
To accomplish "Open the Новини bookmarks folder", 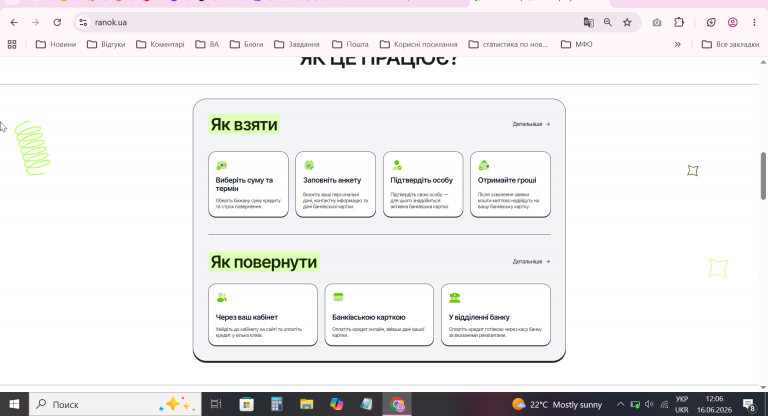I will (x=56, y=45).
